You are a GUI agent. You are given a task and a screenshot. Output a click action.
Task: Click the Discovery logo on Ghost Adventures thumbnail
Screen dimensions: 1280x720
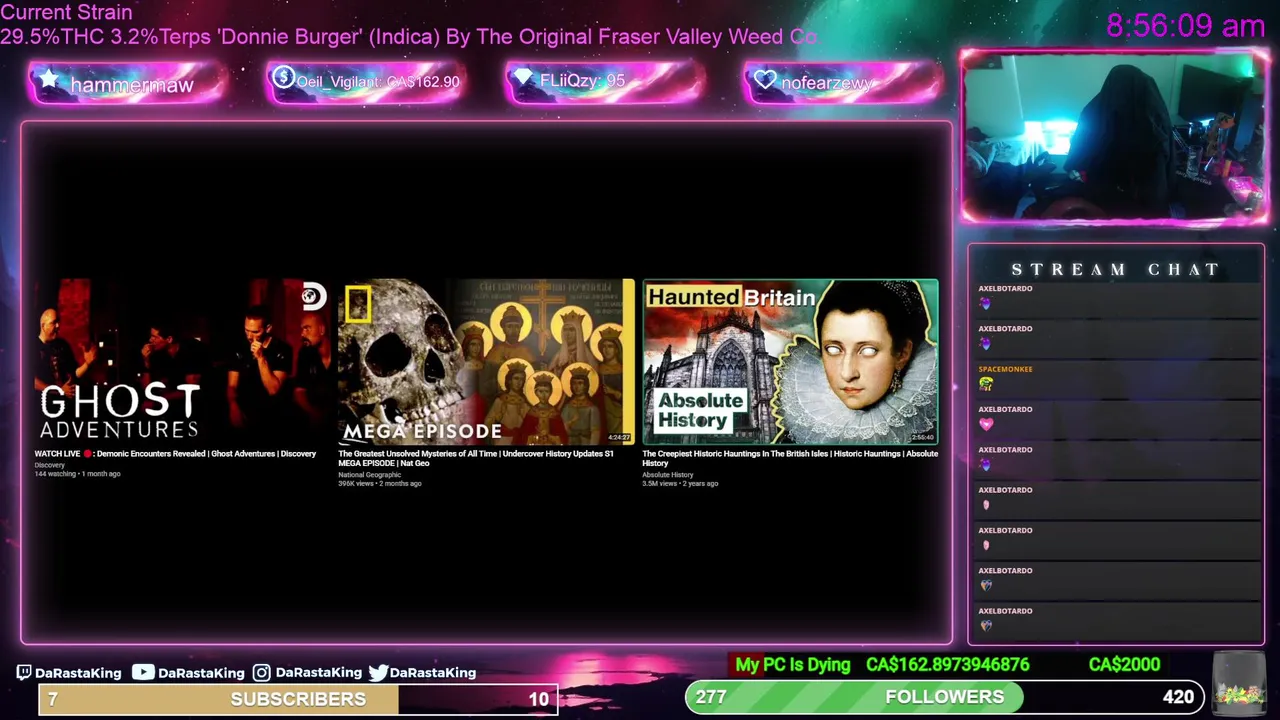coord(313,296)
